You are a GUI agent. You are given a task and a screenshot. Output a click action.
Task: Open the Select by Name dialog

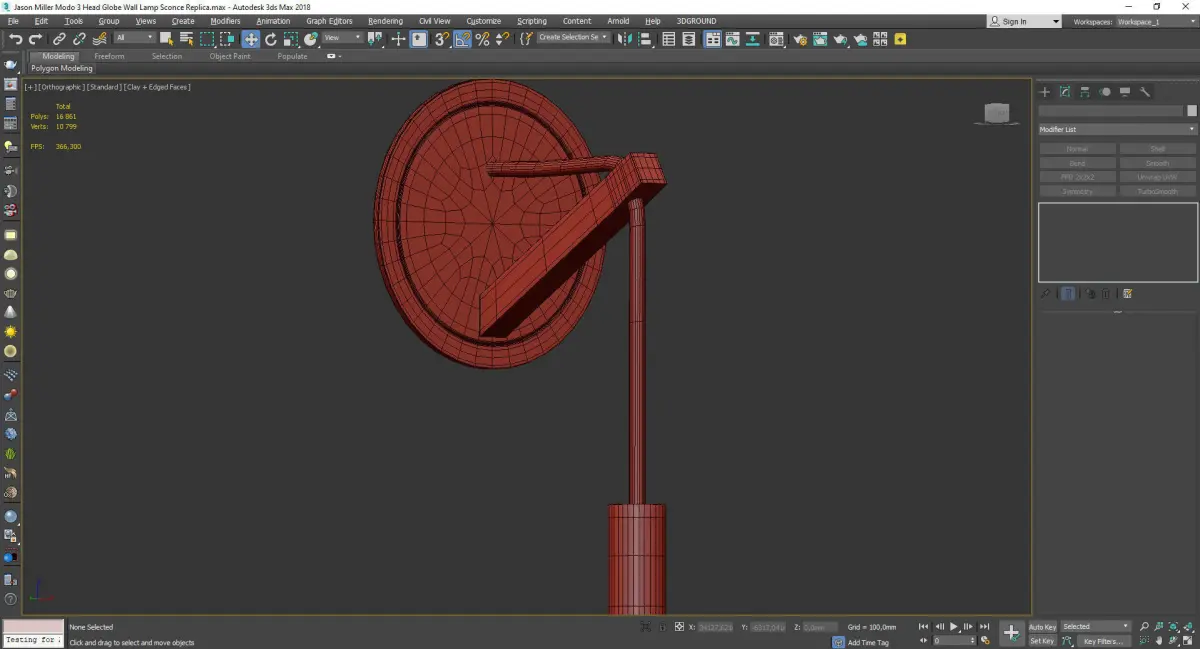point(186,39)
